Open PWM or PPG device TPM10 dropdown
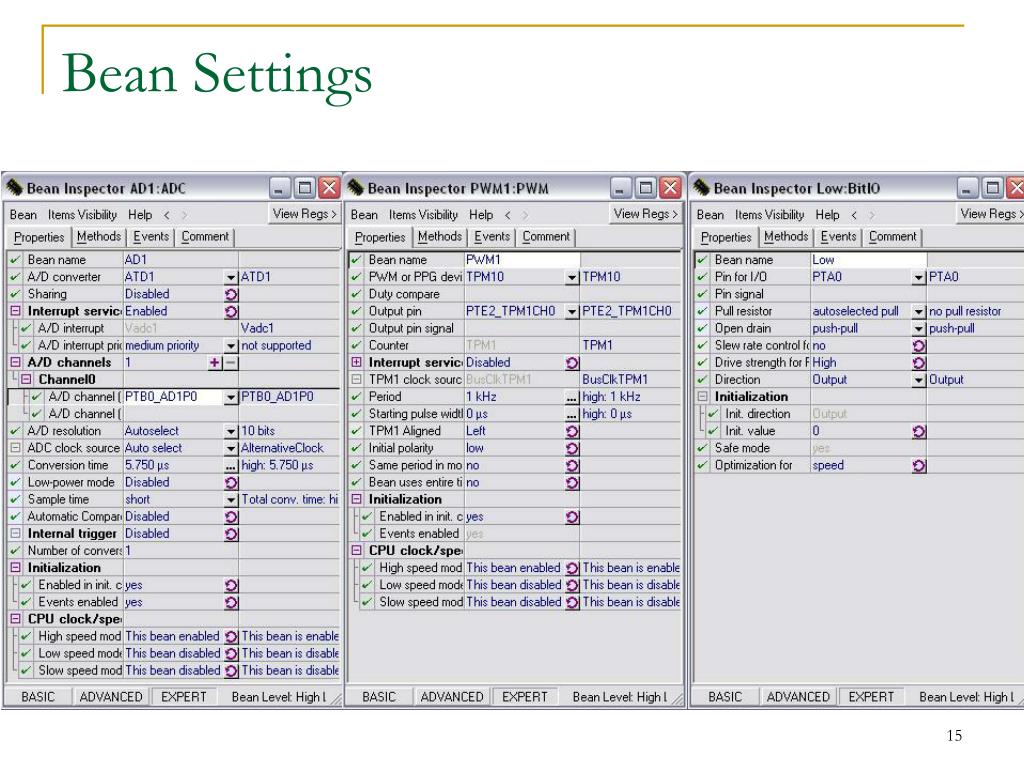The height and width of the screenshot is (768, 1024). click(x=572, y=278)
